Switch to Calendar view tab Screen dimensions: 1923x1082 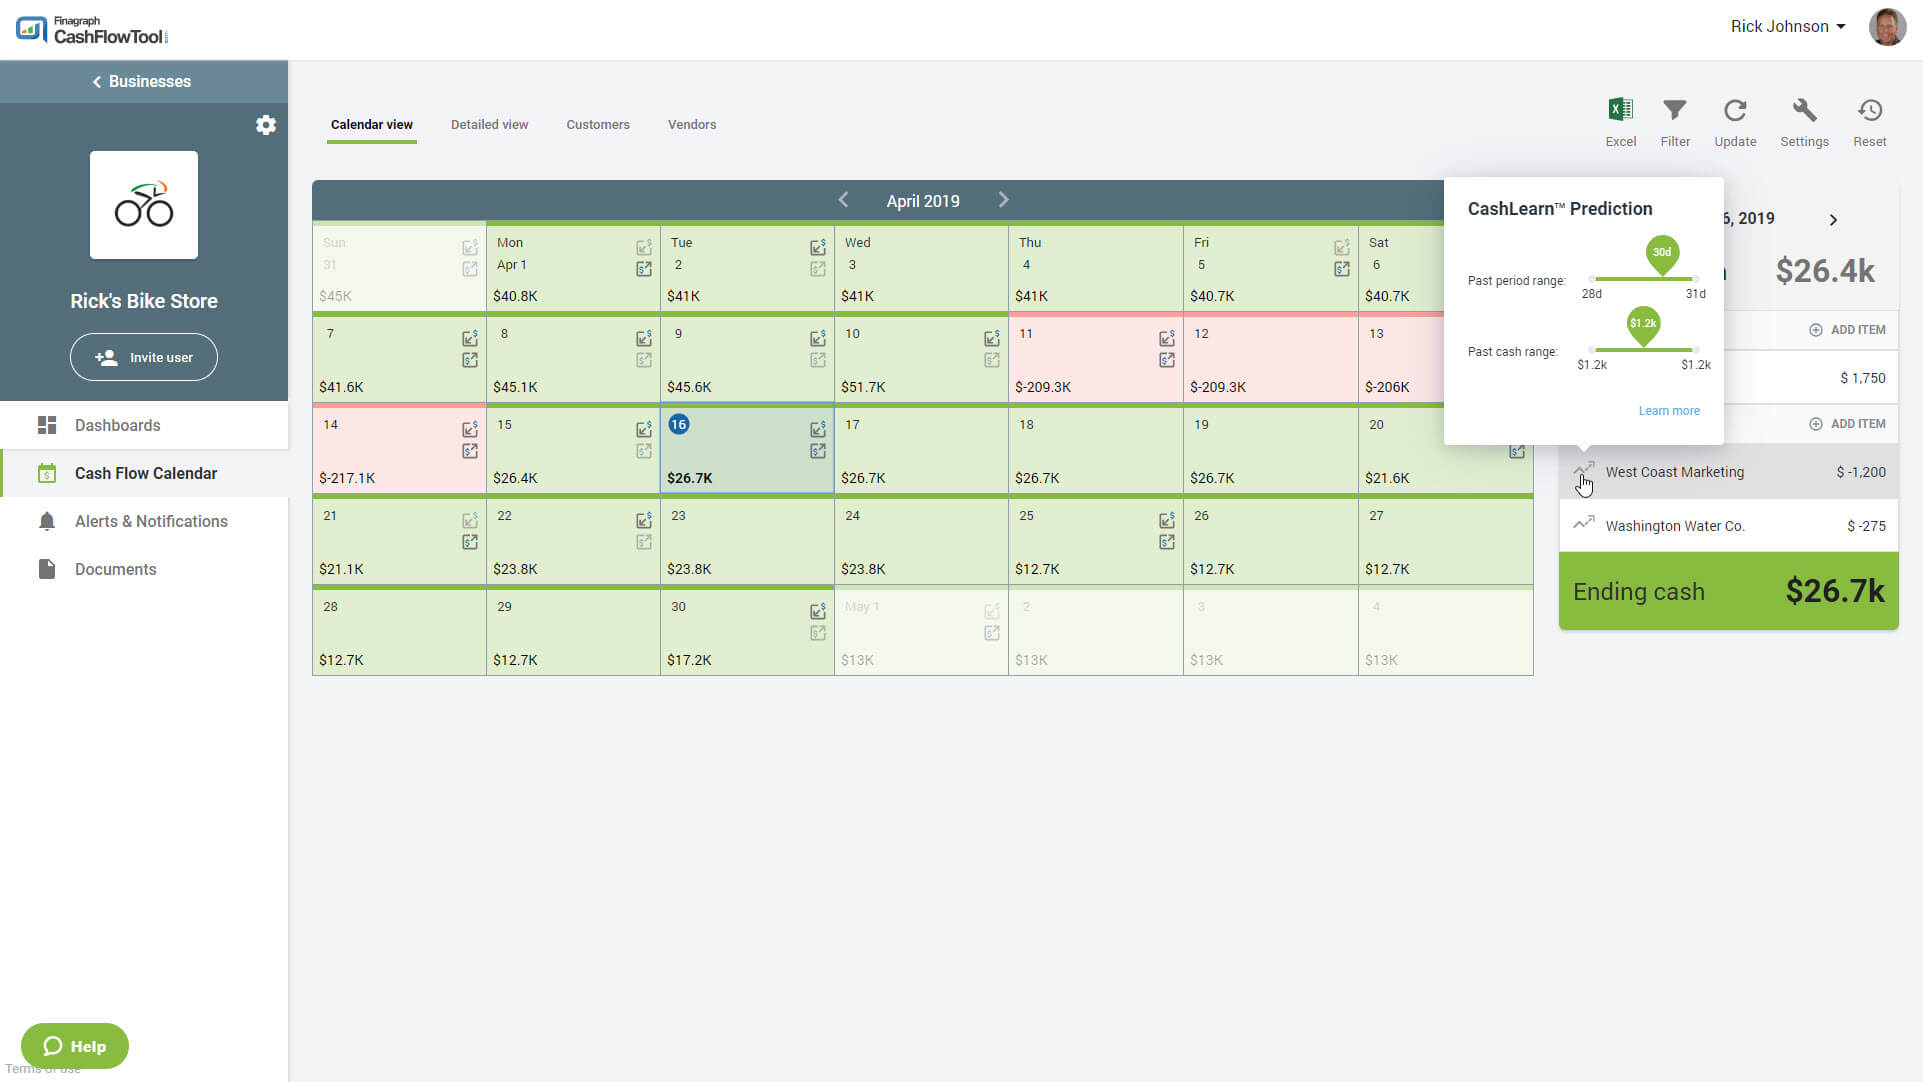pos(372,125)
